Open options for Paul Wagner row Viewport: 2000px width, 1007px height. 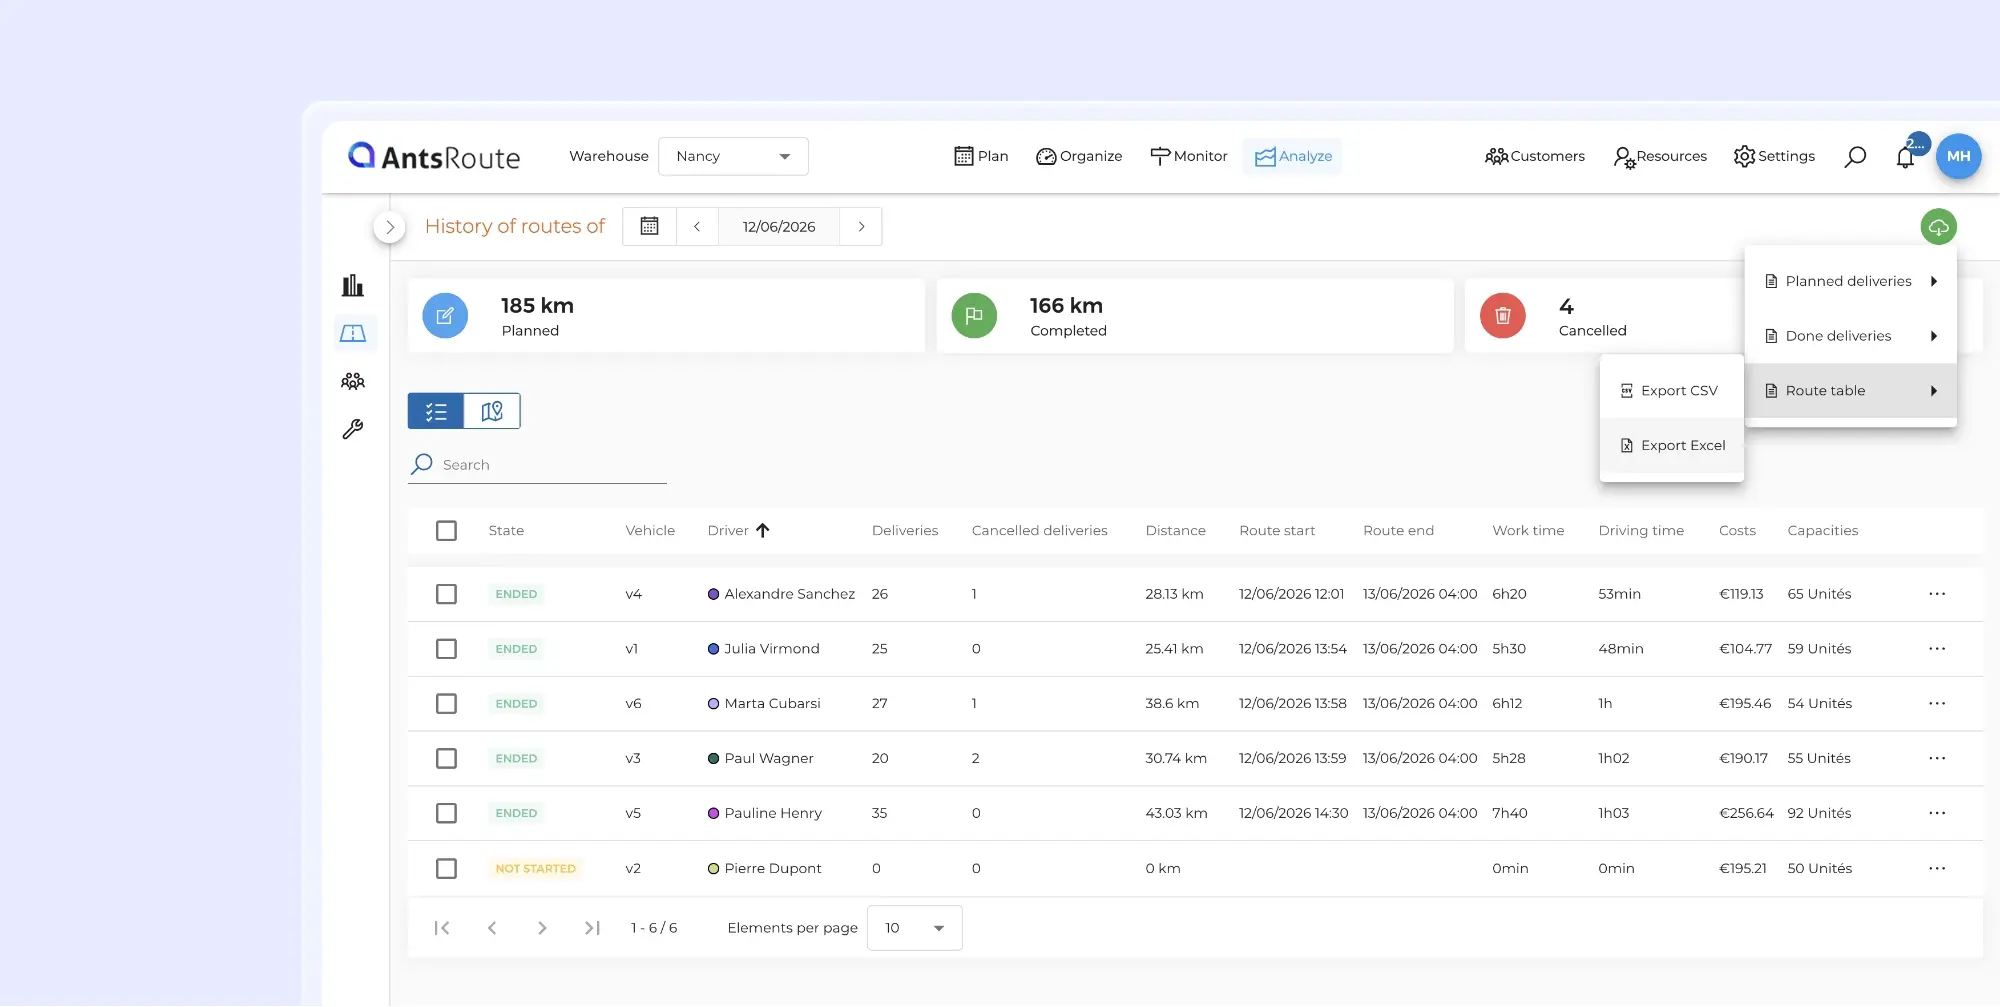(1937, 758)
